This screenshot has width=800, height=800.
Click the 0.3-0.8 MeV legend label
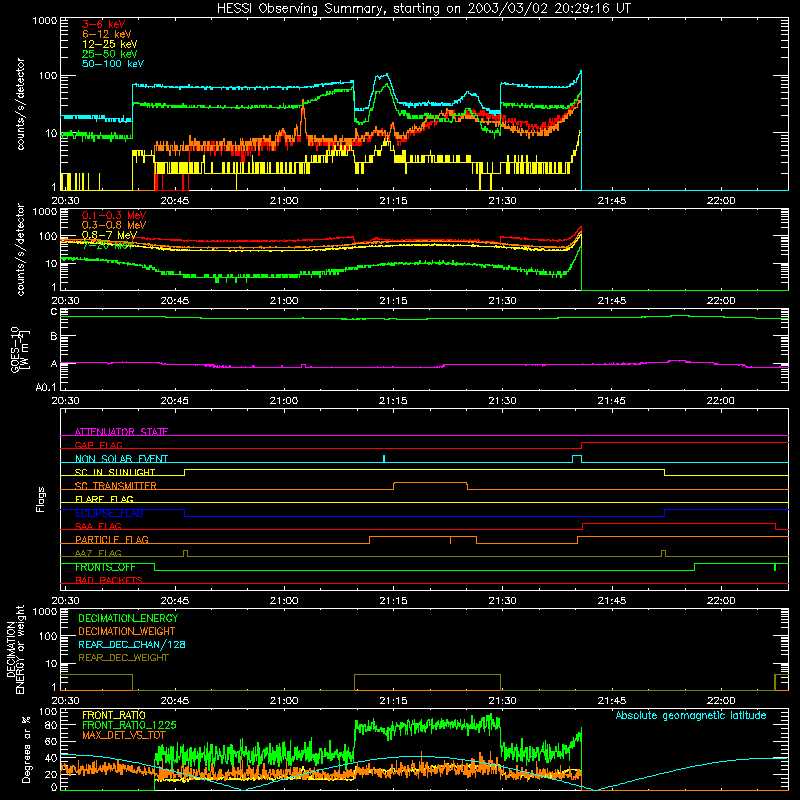114,225
